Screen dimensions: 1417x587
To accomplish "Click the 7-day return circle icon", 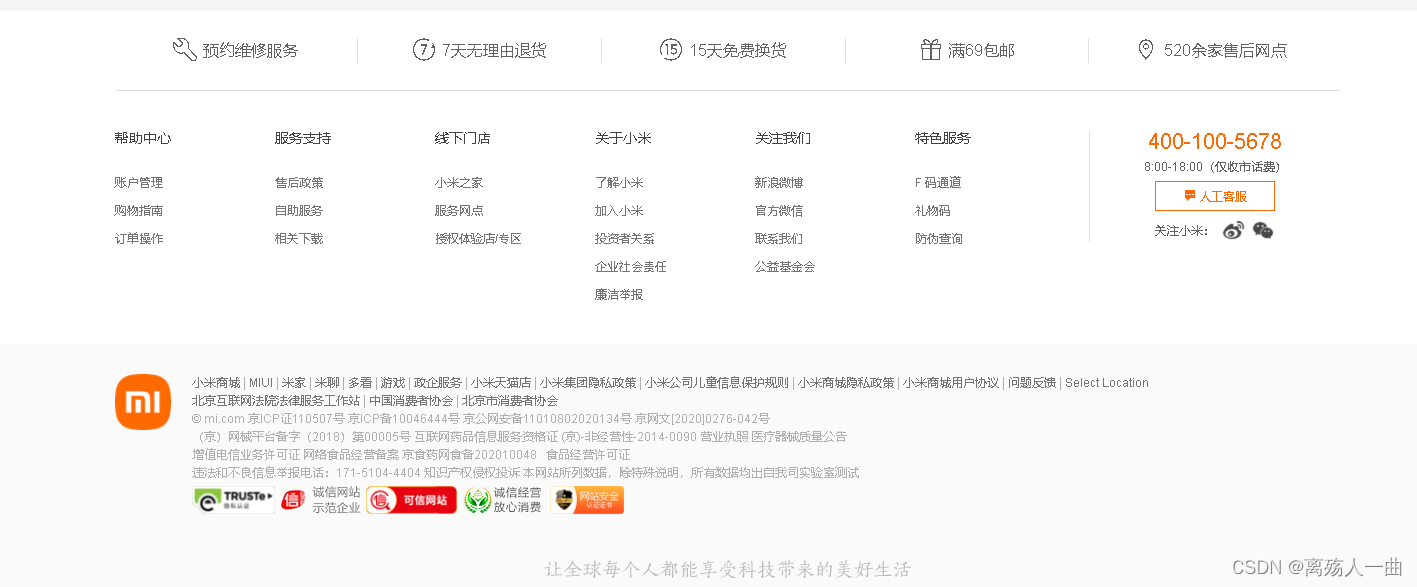I will click(424, 49).
